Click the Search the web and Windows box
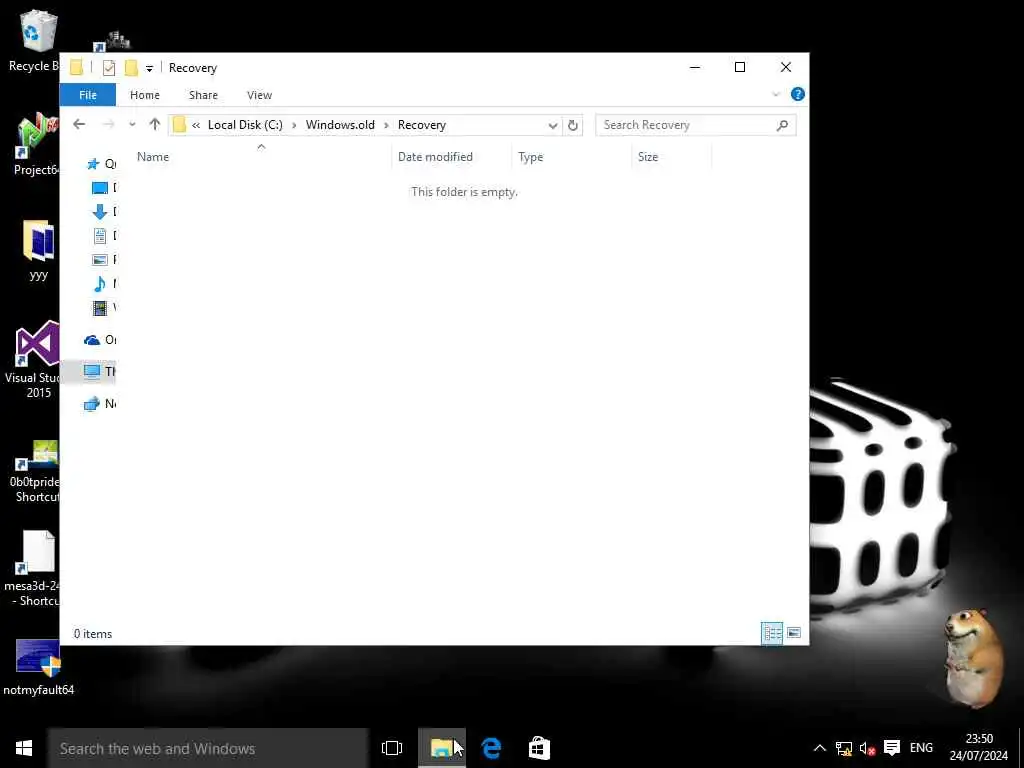Screen dimensions: 1024x768 click(208, 748)
